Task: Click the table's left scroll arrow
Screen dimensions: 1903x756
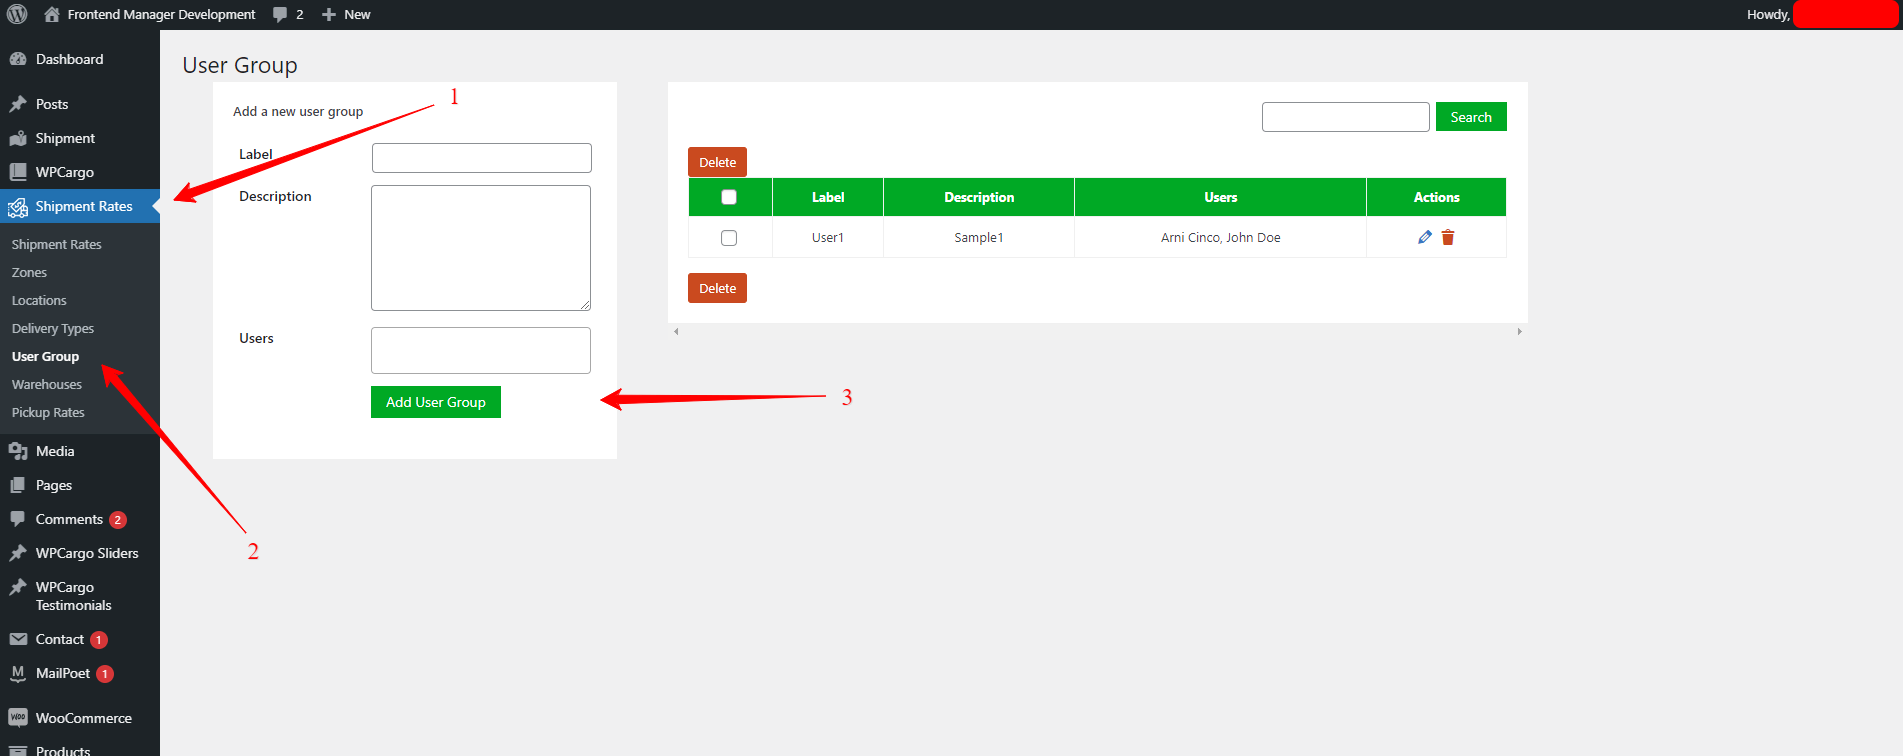Action: (676, 331)
